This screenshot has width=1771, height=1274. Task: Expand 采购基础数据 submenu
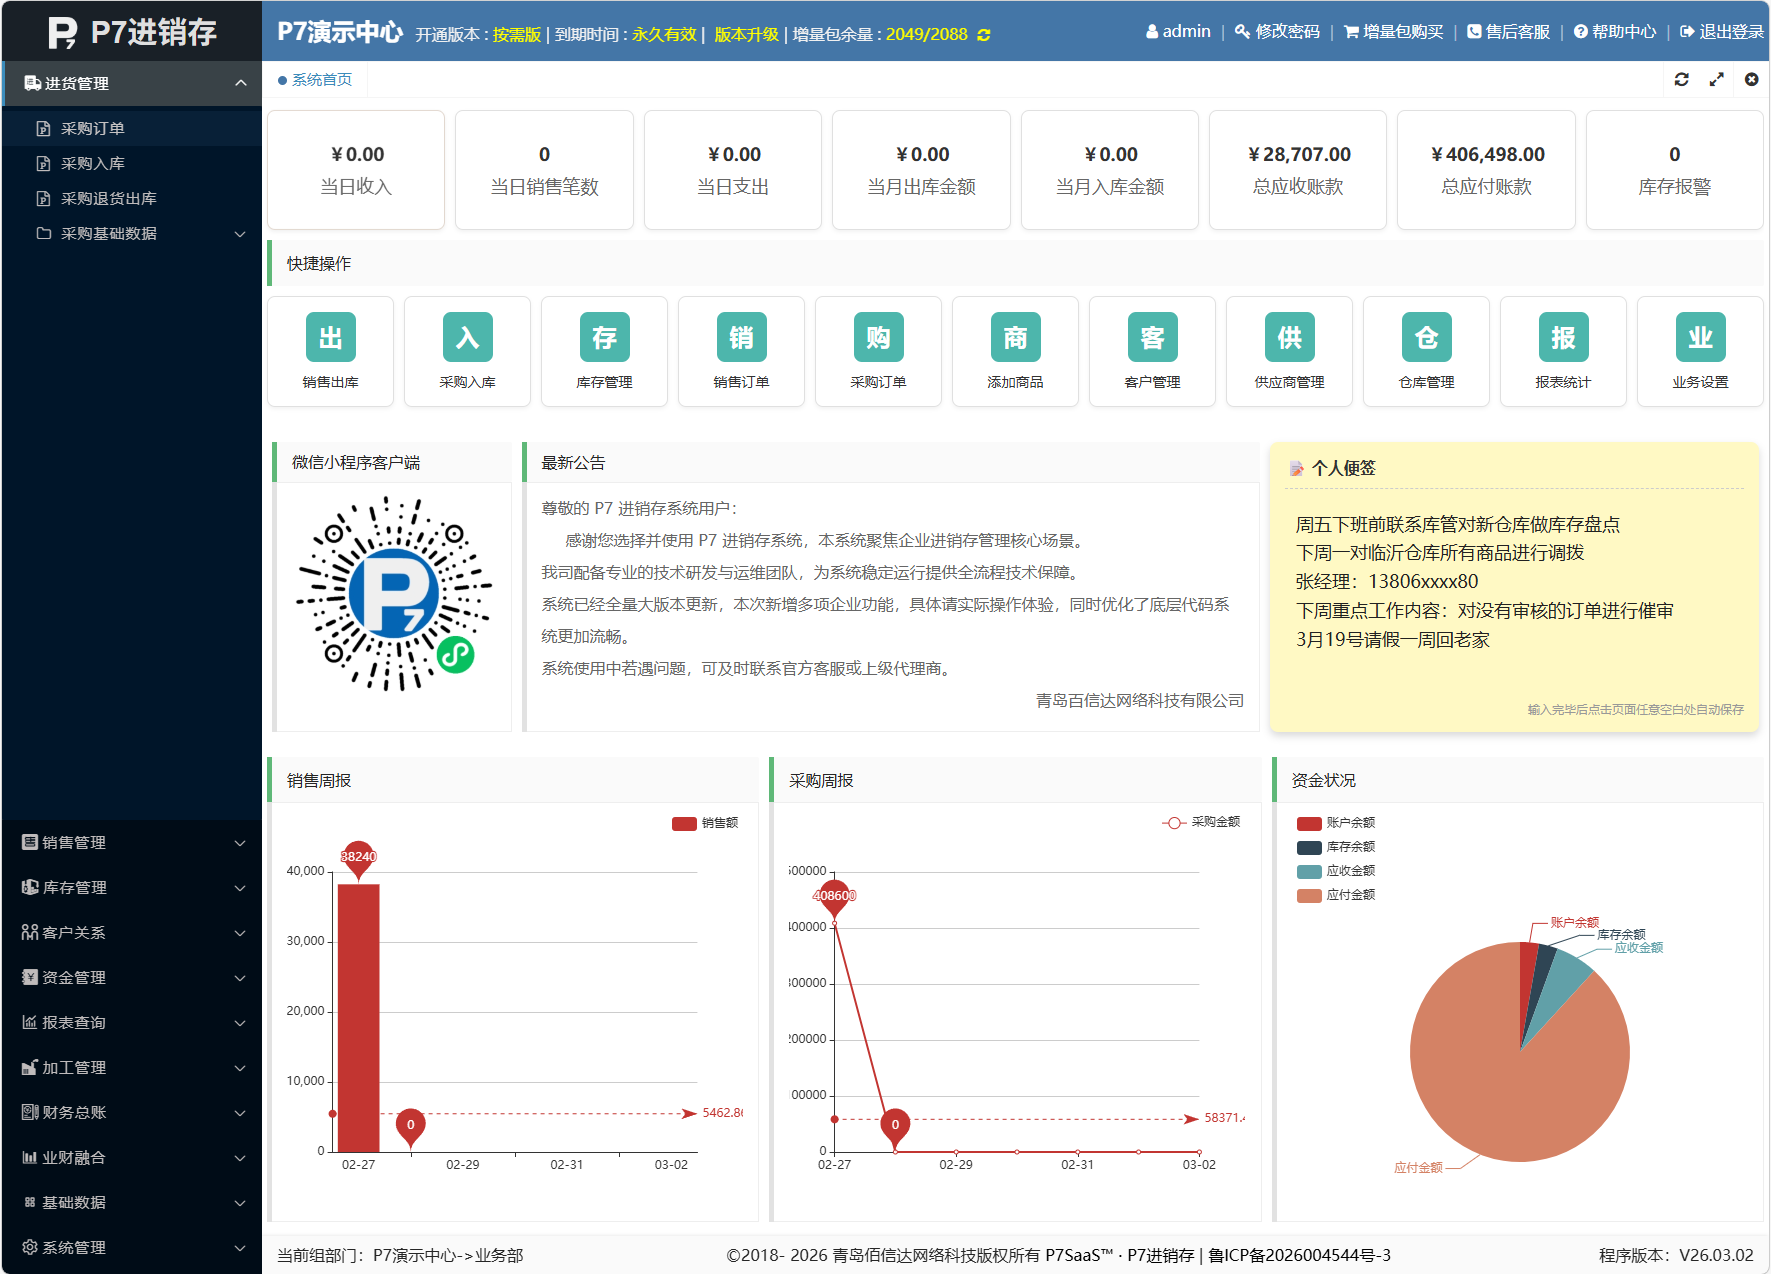[131, 234]
